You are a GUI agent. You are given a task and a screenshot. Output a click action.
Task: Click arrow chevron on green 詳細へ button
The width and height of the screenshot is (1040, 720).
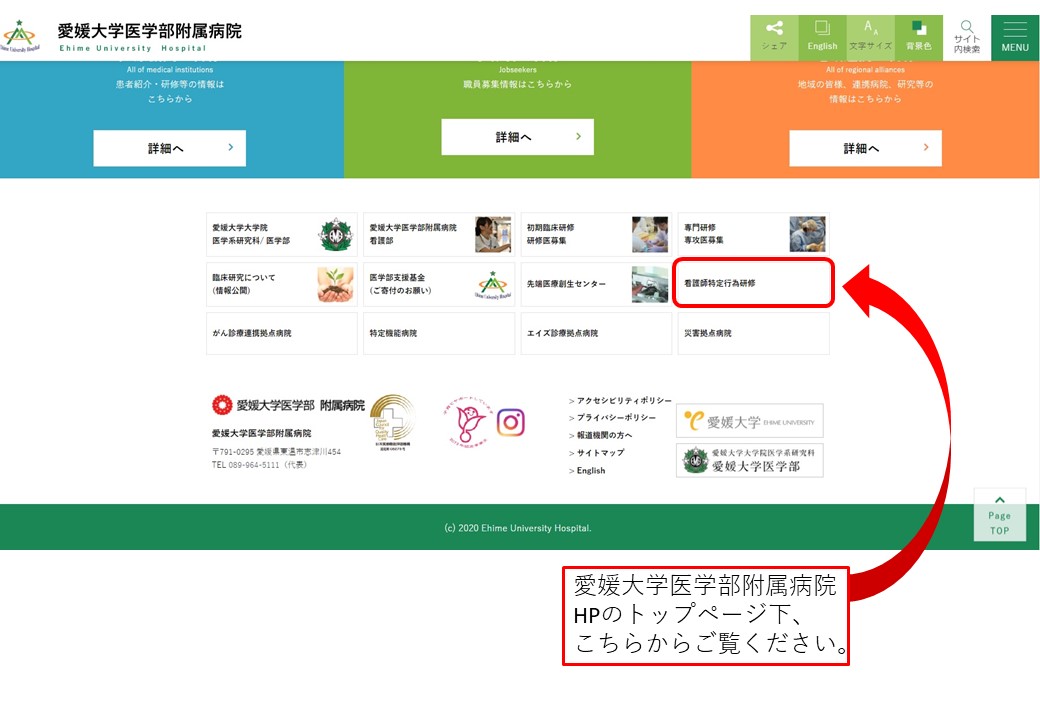(578, 136)
